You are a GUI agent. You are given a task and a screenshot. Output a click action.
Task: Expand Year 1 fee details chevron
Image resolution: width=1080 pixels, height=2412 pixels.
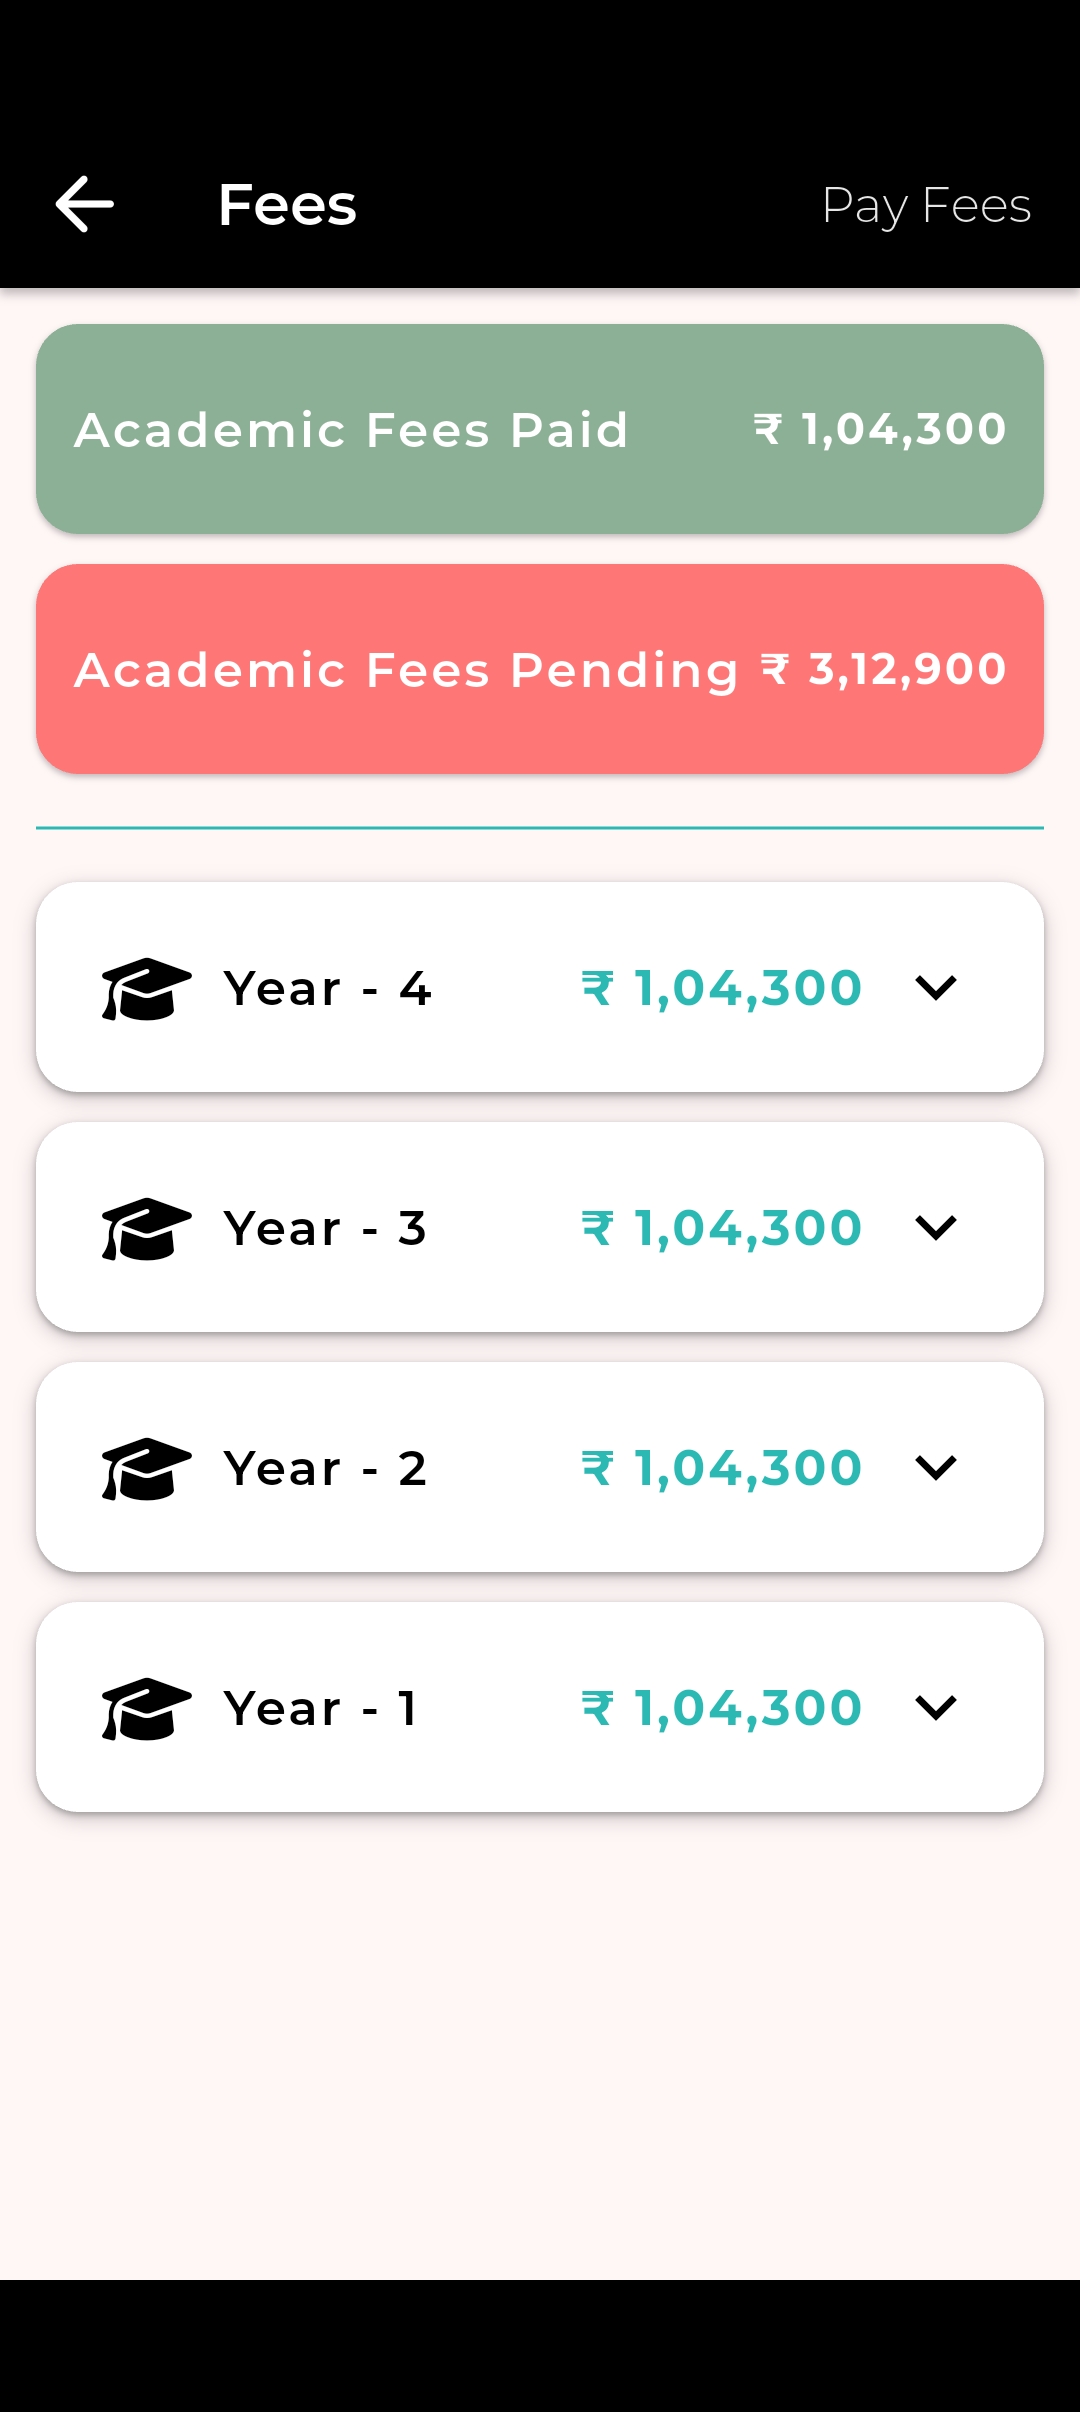click(936, 1708)
